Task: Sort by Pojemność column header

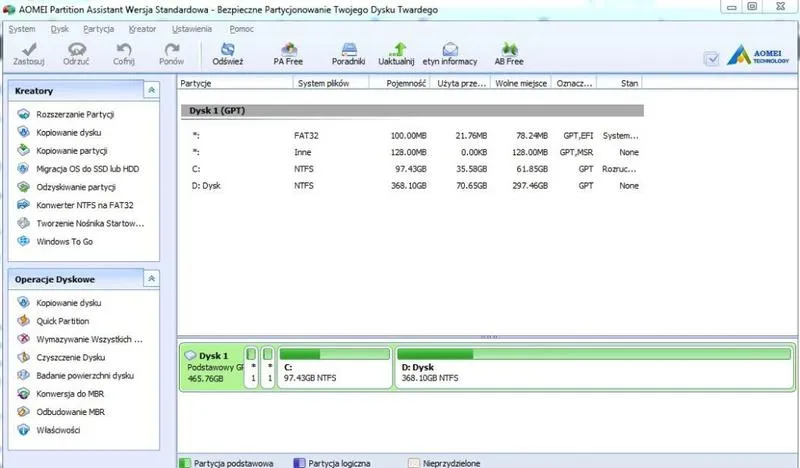Action: pos(399,83)
